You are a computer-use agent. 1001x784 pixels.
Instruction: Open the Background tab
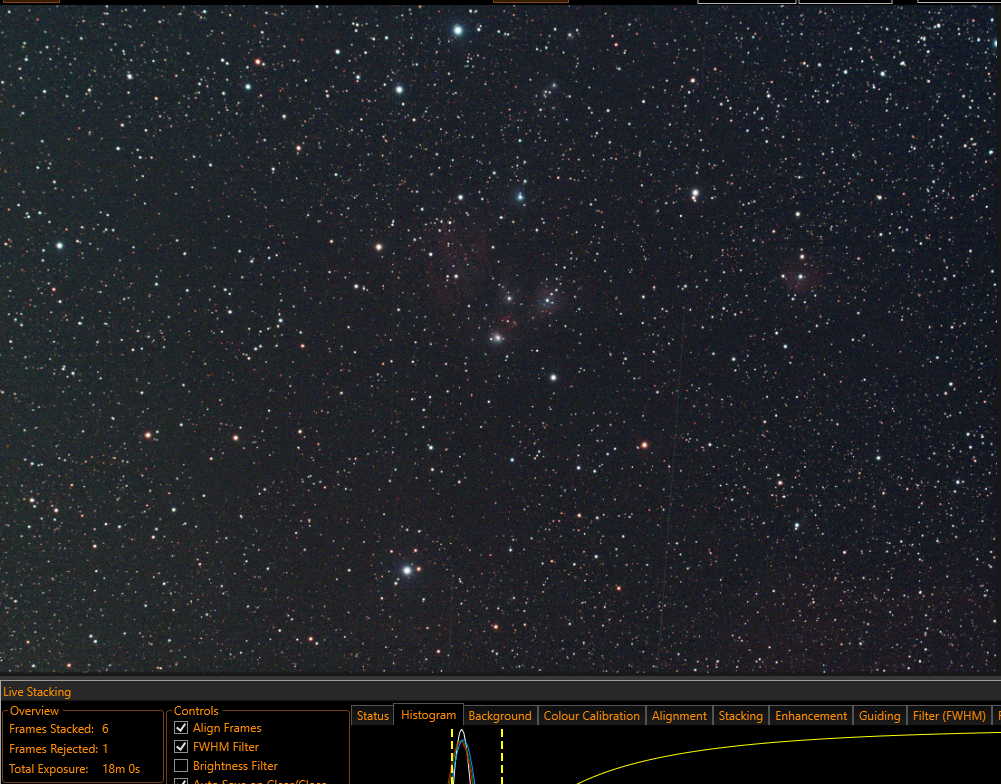click(x=500, y=716)
